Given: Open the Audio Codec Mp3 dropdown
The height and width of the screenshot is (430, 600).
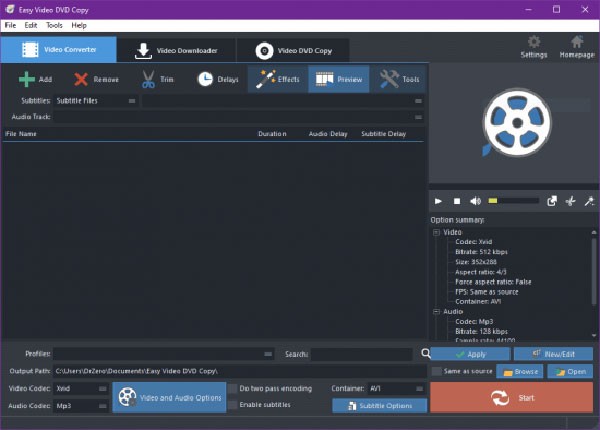Looking at the screenshot, I should point(81,406).
